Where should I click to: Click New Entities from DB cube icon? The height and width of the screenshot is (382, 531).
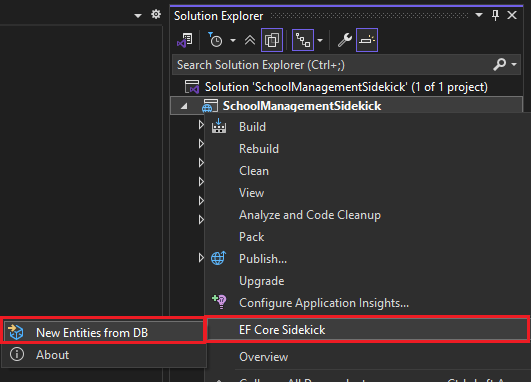(16, 332)
